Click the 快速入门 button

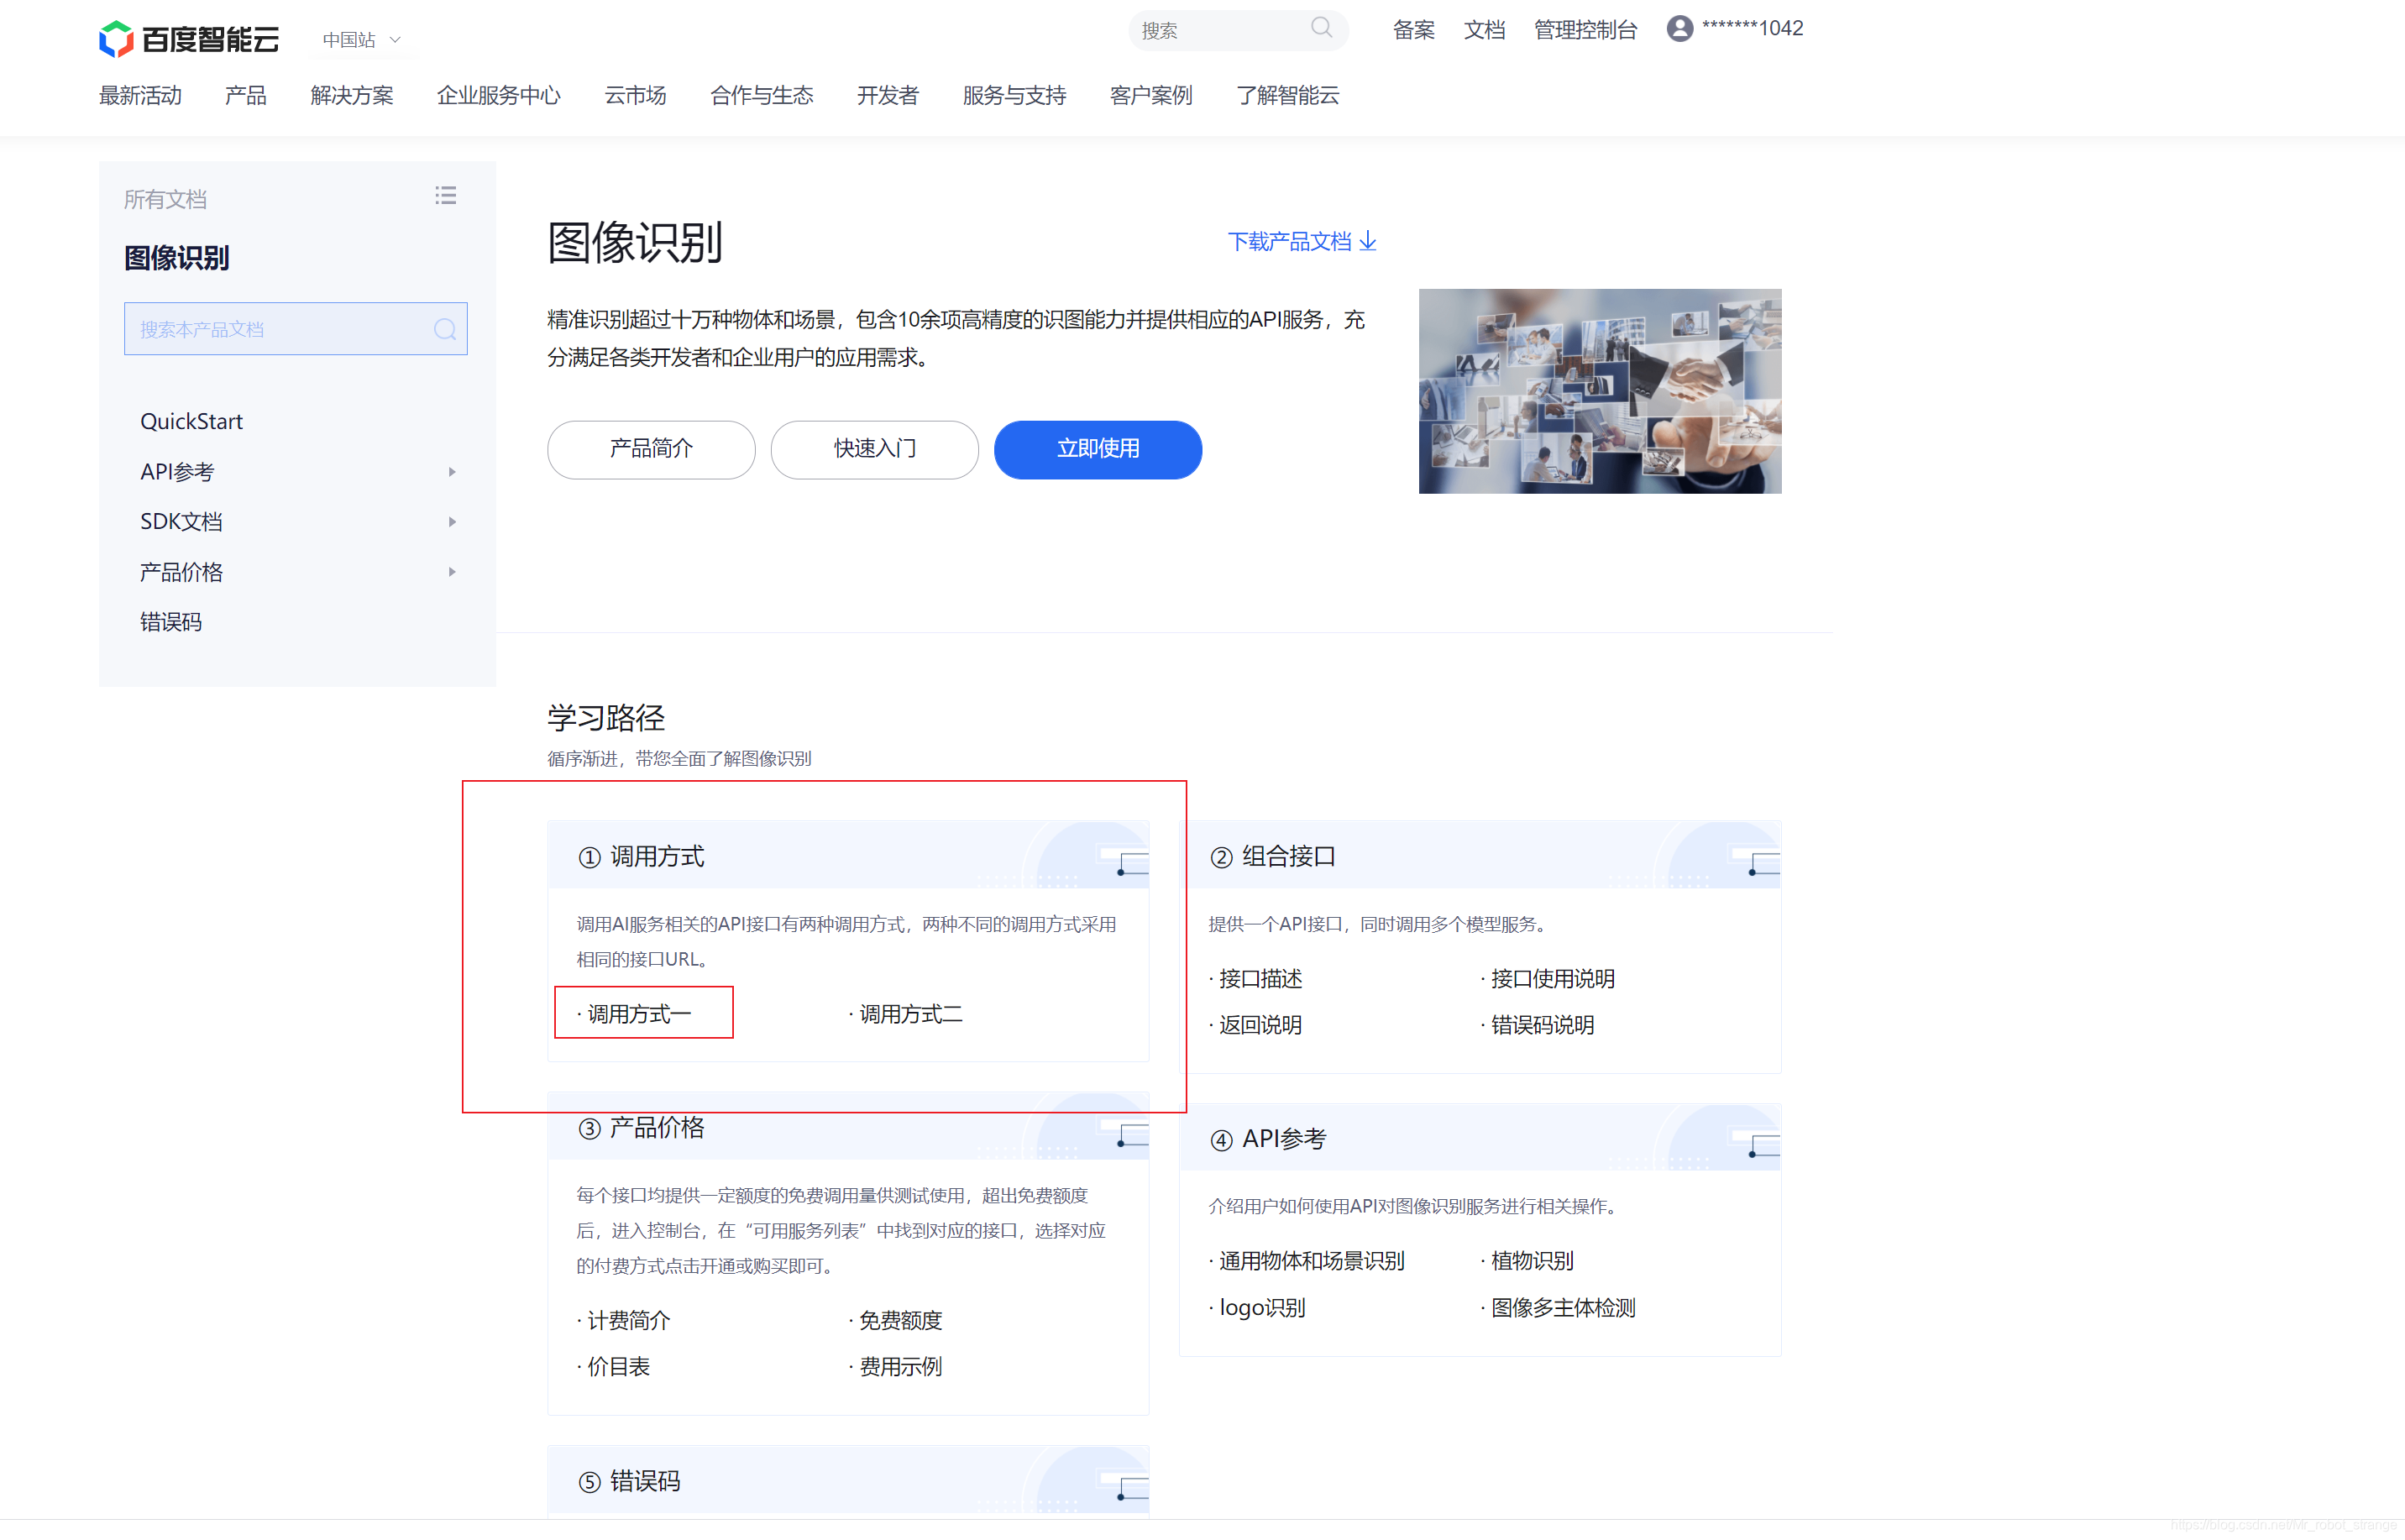[874, 449]
